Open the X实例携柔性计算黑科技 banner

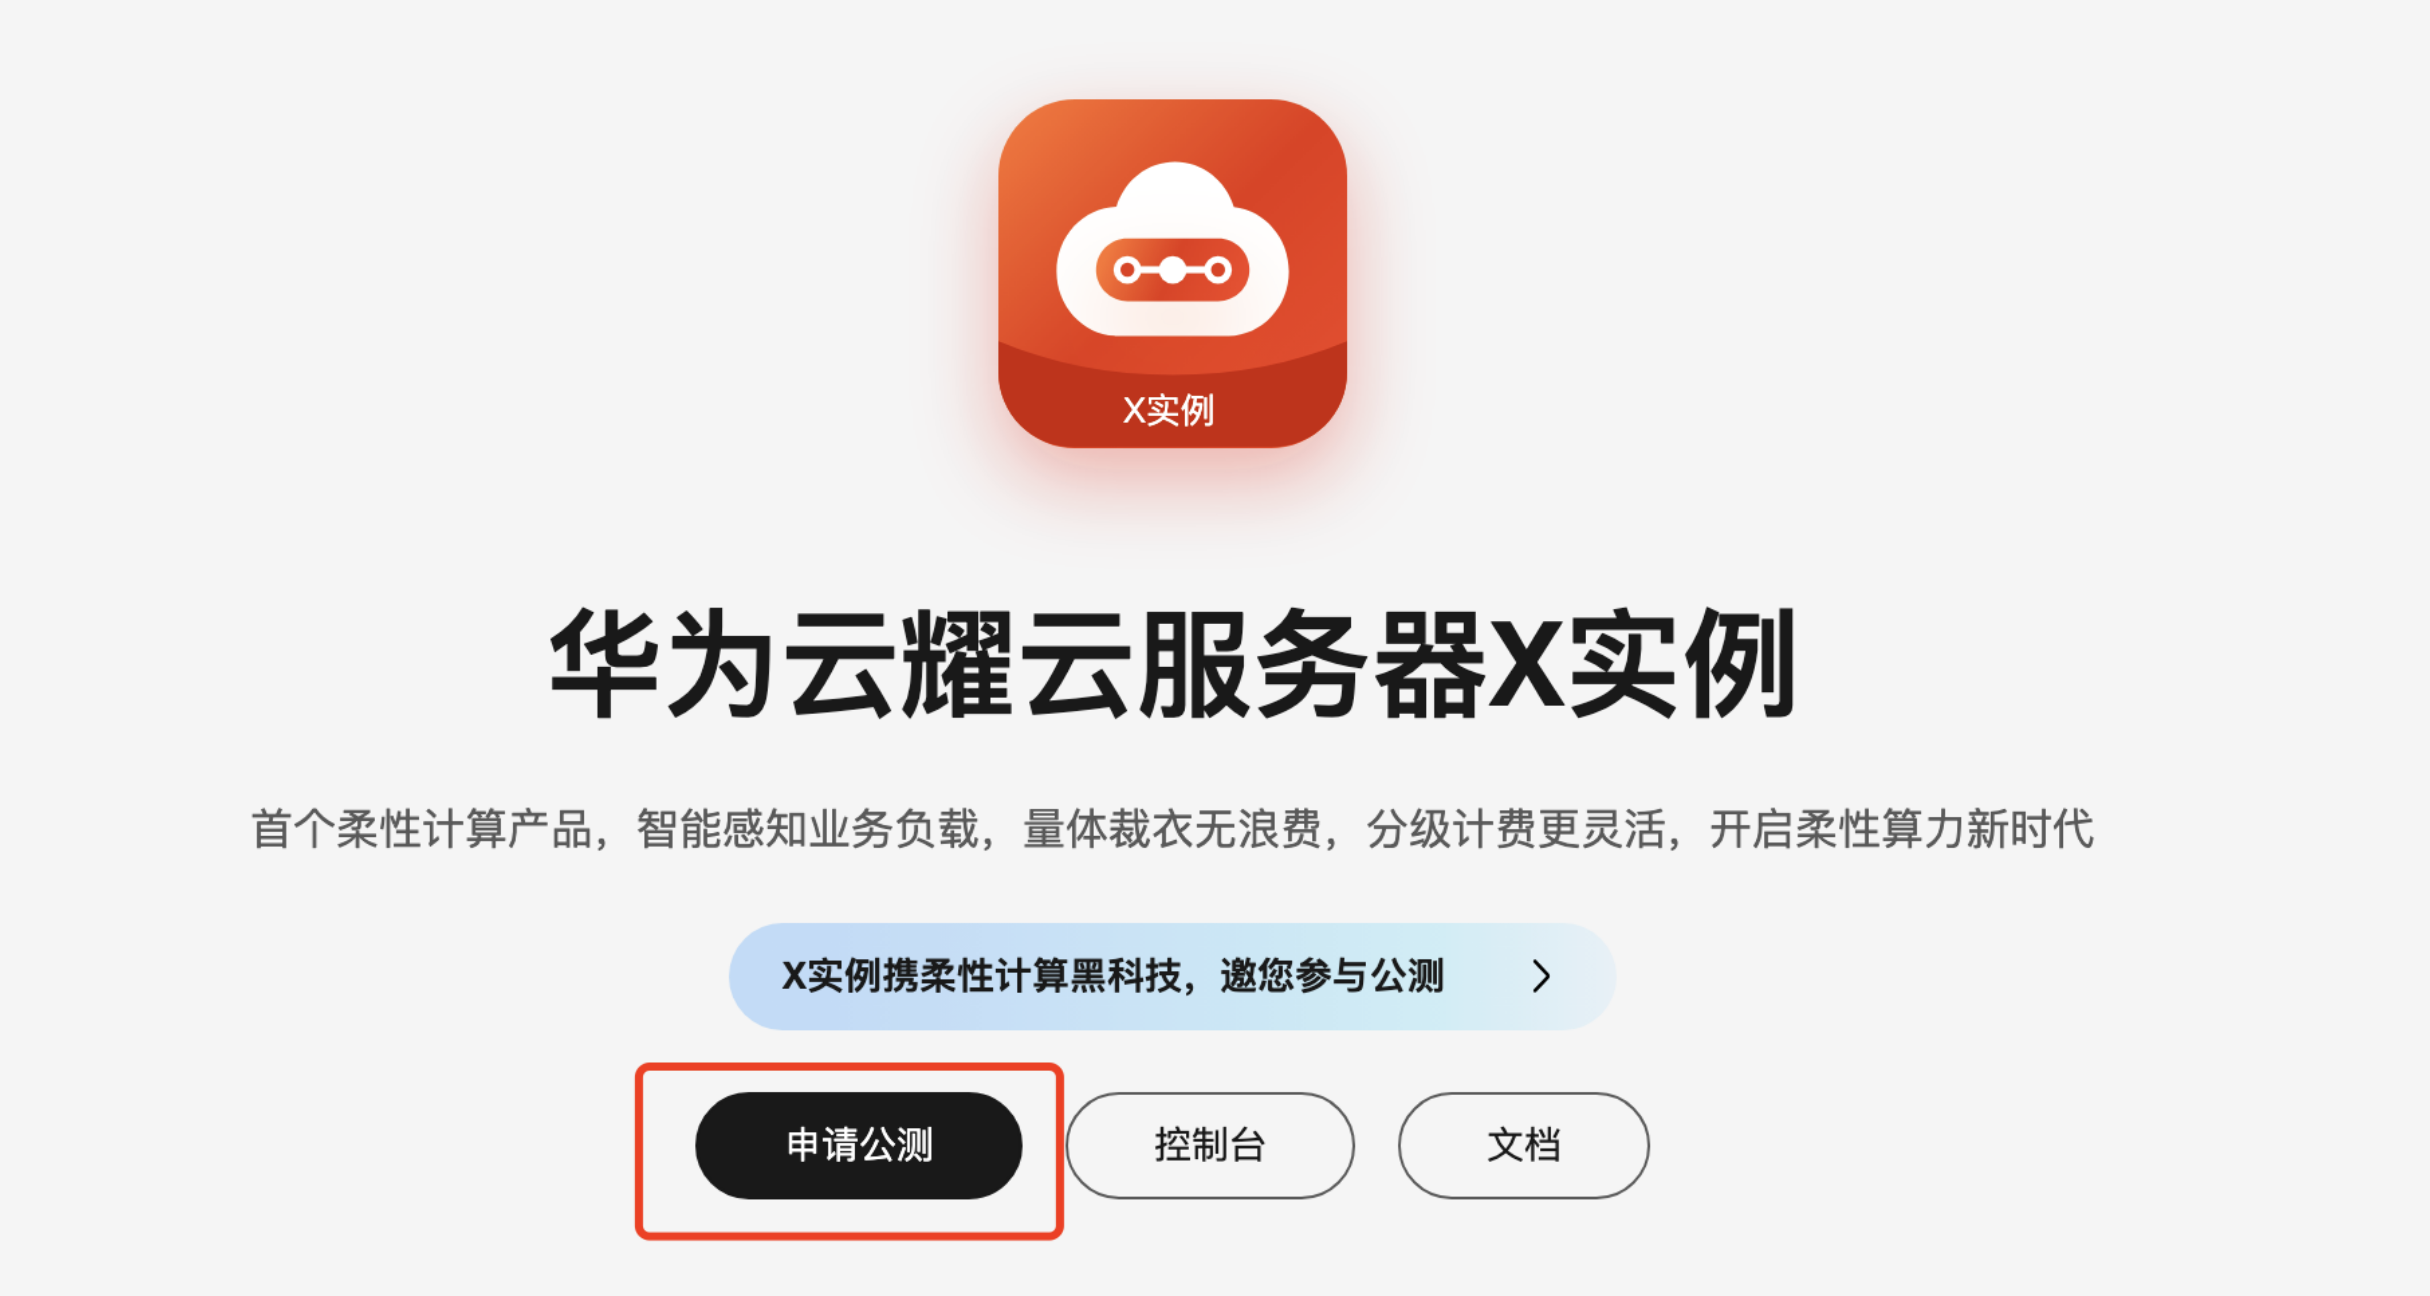1172,976
